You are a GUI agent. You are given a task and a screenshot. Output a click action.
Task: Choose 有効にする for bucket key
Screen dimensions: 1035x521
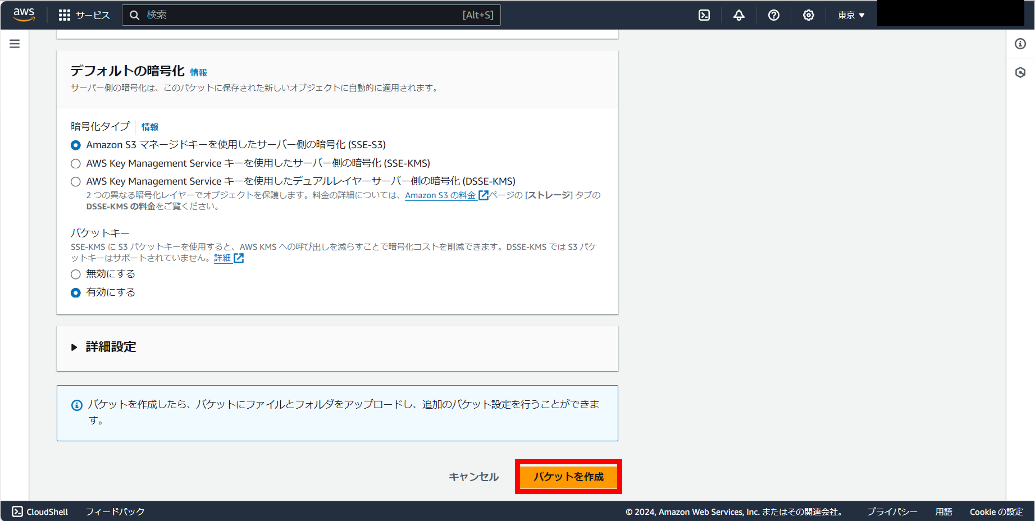tap(75, 293)
